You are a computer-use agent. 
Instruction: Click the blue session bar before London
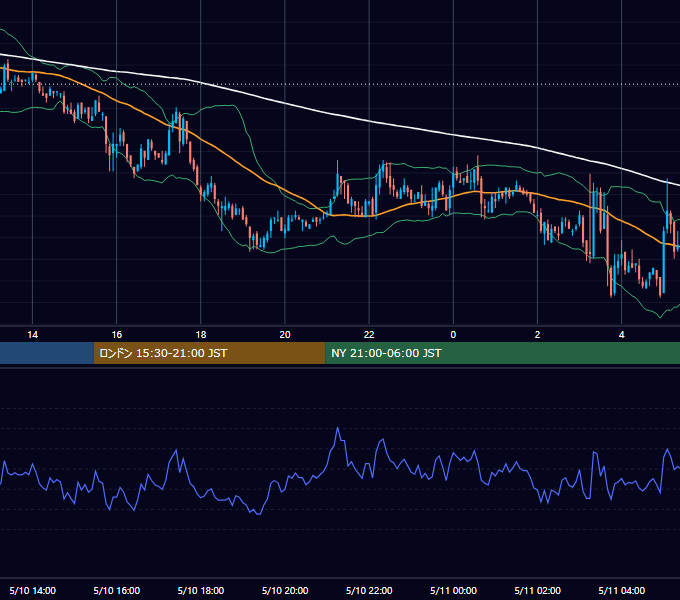47,353
